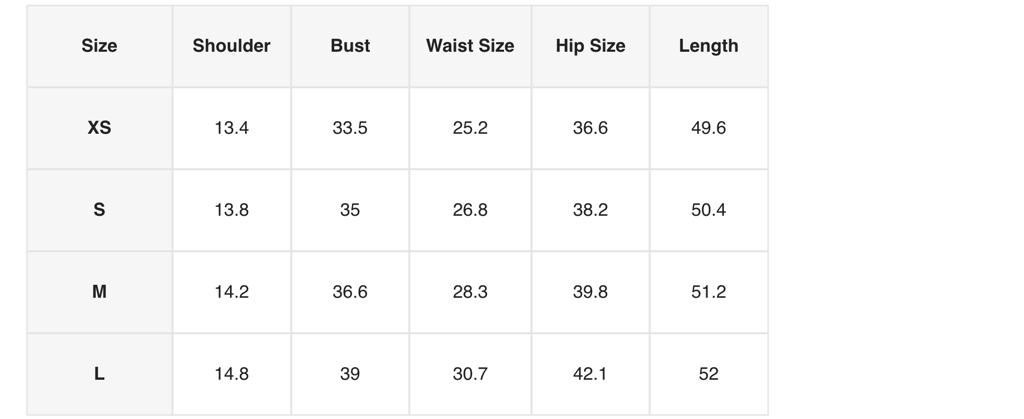Click the Length column header

coord(708,46)
